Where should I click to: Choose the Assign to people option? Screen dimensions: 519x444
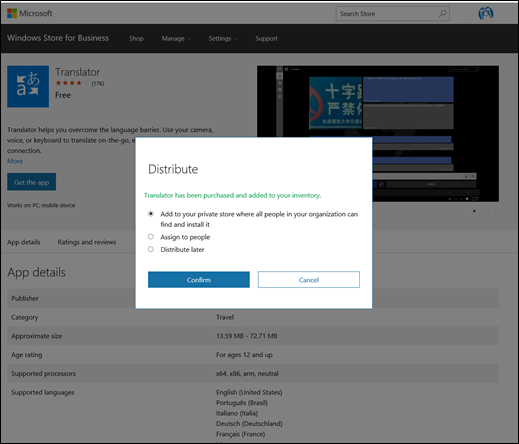[x=151, y=237]
